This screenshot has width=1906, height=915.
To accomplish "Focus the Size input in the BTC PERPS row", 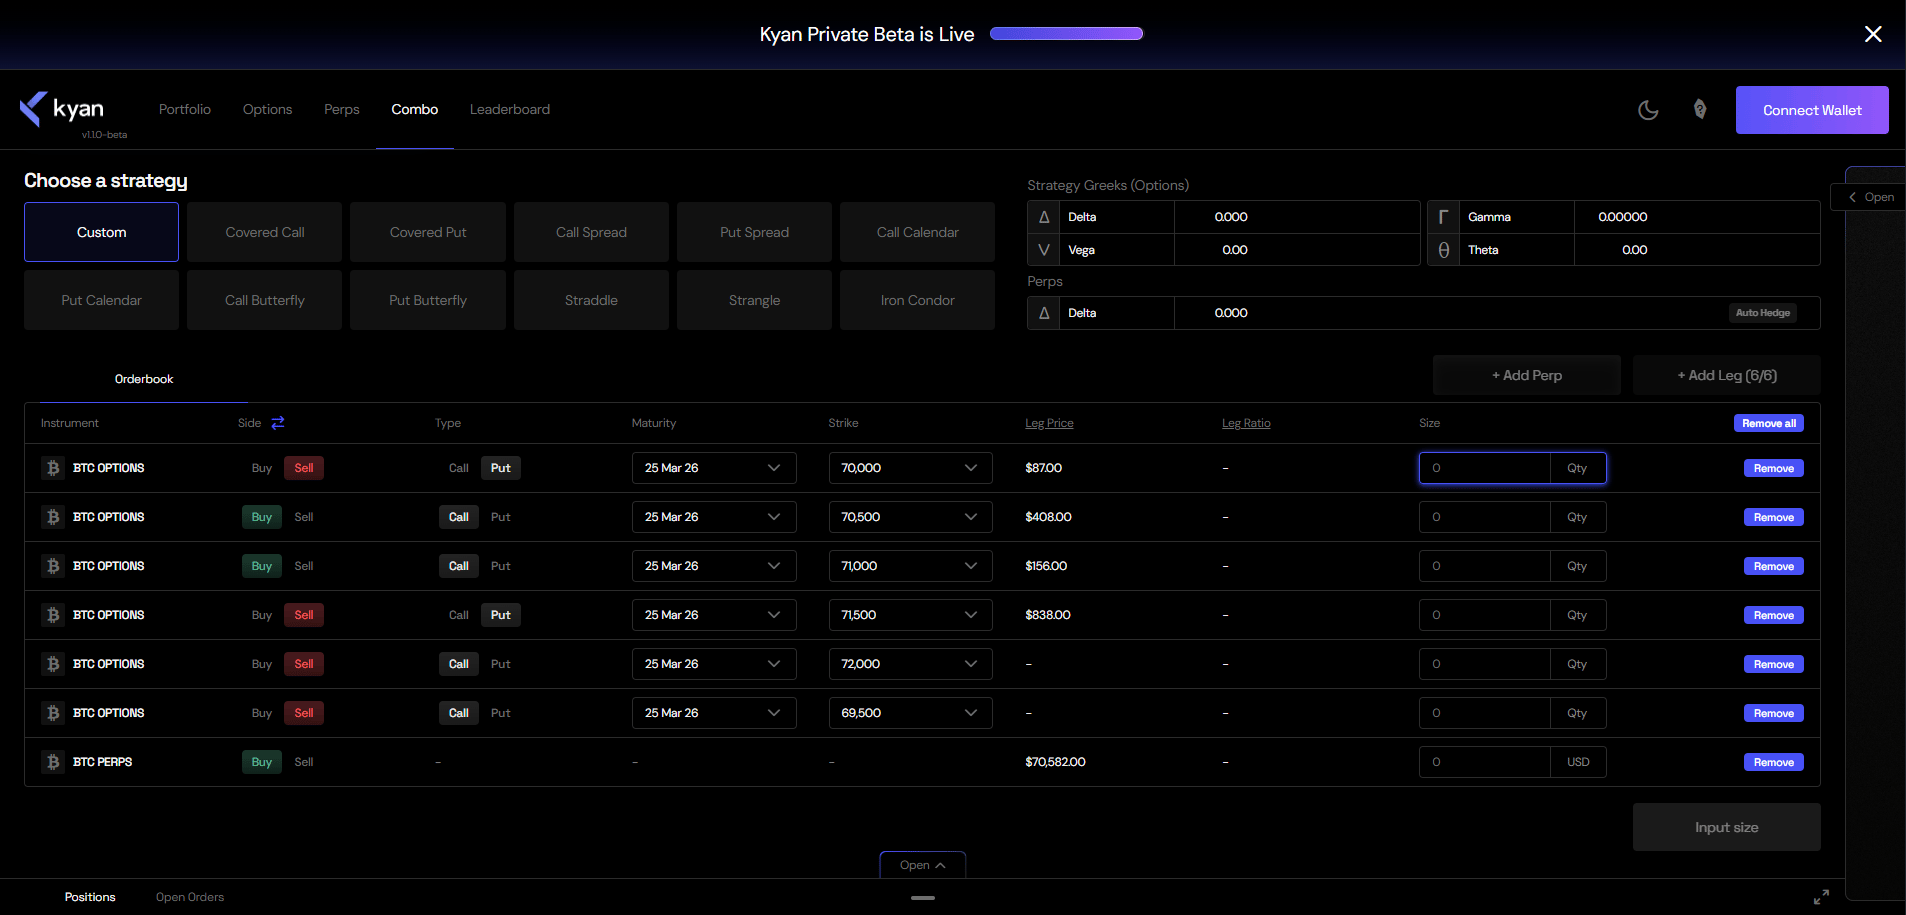I will 1485,762.
